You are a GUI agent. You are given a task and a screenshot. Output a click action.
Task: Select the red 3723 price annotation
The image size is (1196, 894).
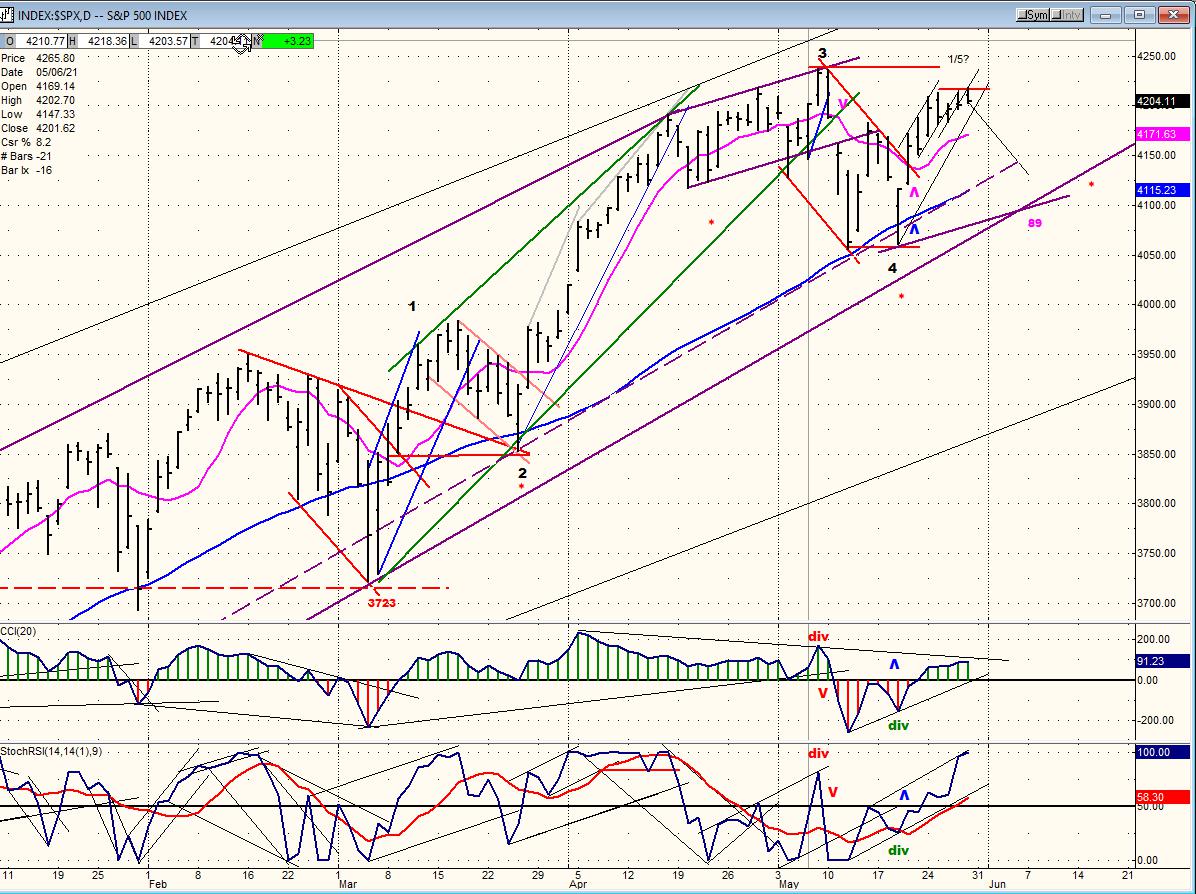pyautogui.click(x=381, y=603)
